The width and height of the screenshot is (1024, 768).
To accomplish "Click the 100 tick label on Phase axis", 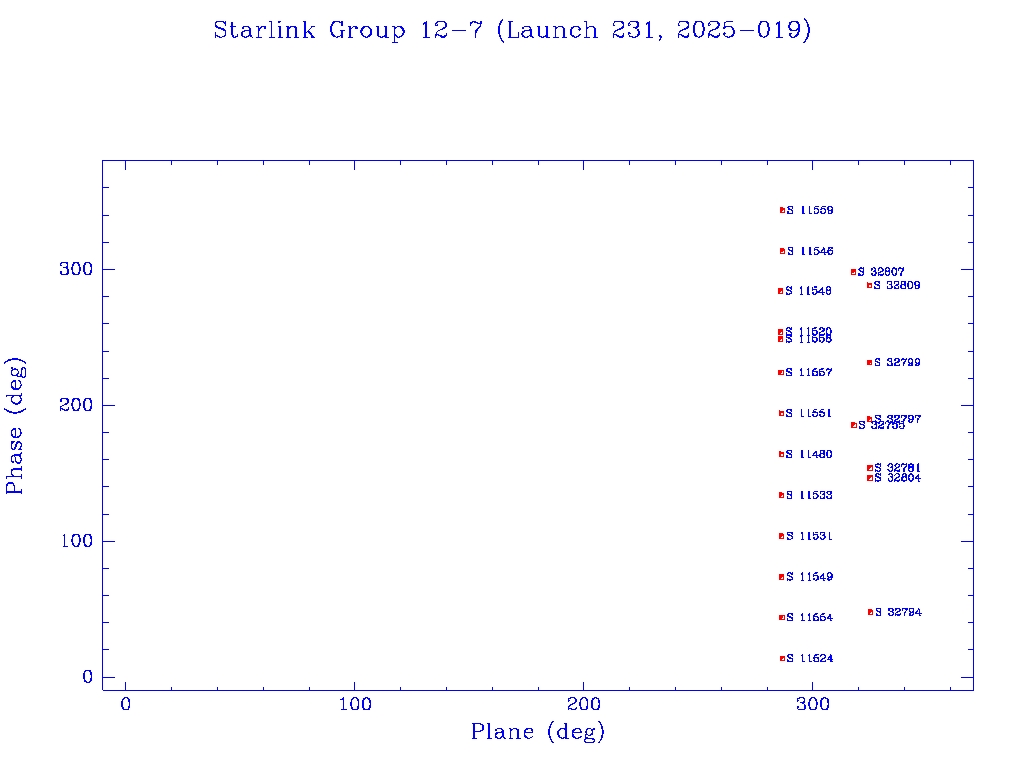I will 76,541.
